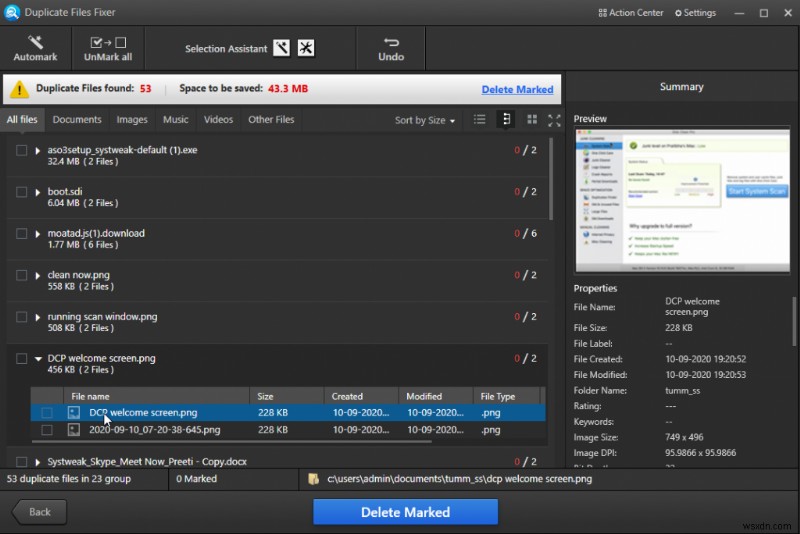Click UnMark all toolbar button

pyautogui.click(x=108, y=48)
